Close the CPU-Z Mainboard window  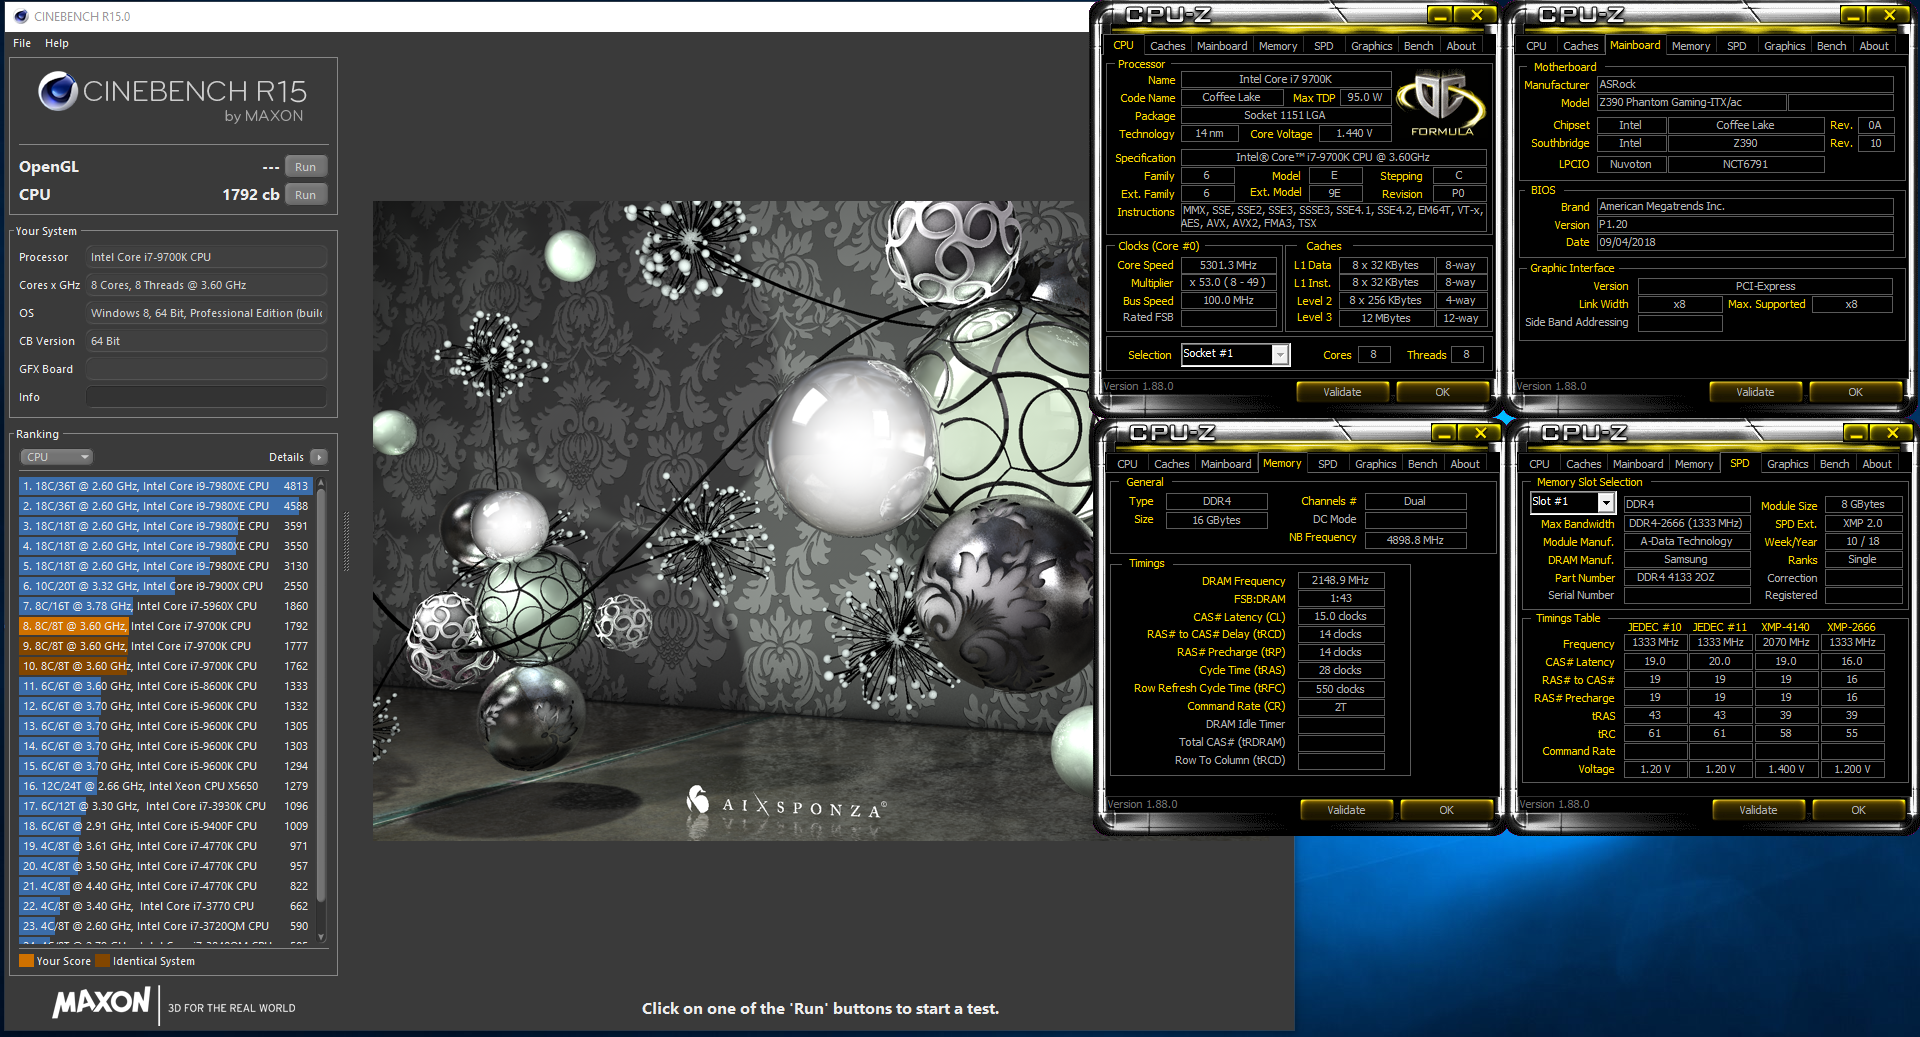[x=1889, y=15]
